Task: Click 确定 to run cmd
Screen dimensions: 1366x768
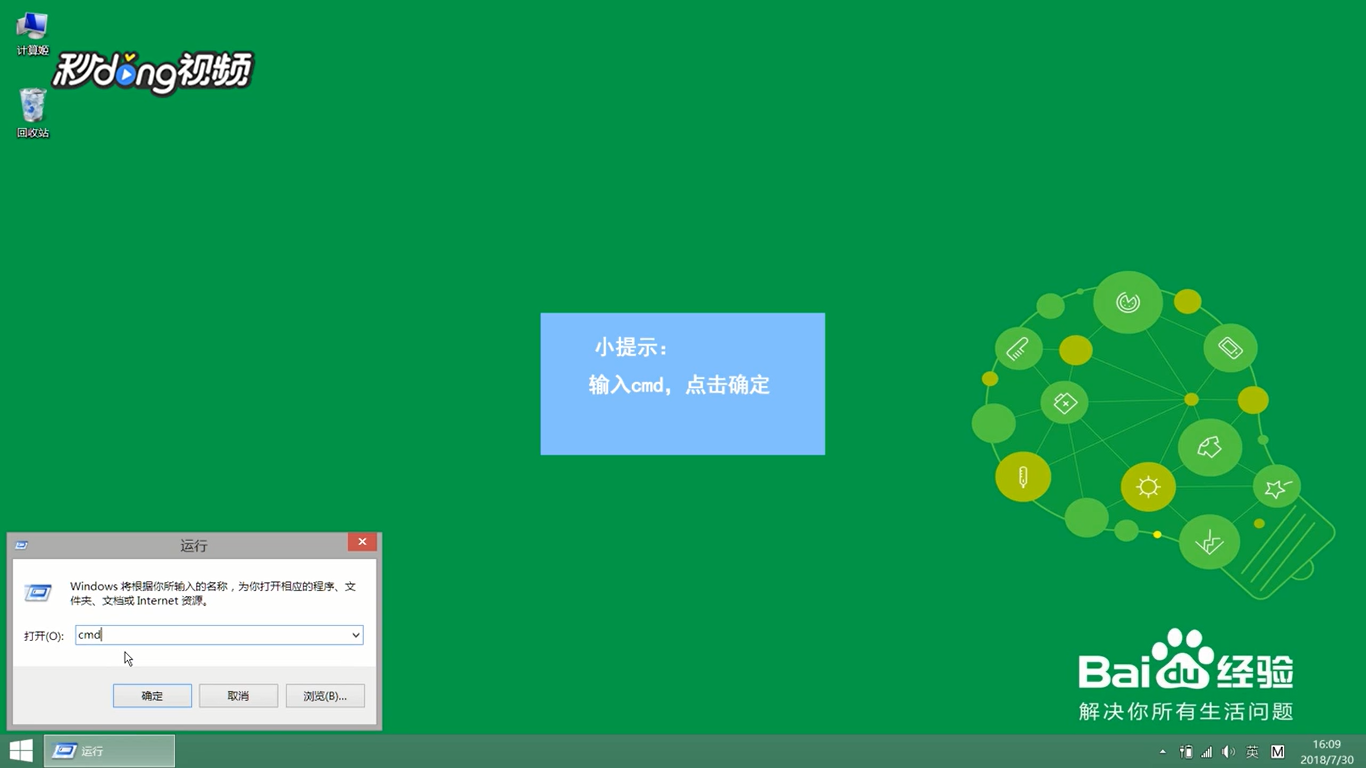Action: 152,696
